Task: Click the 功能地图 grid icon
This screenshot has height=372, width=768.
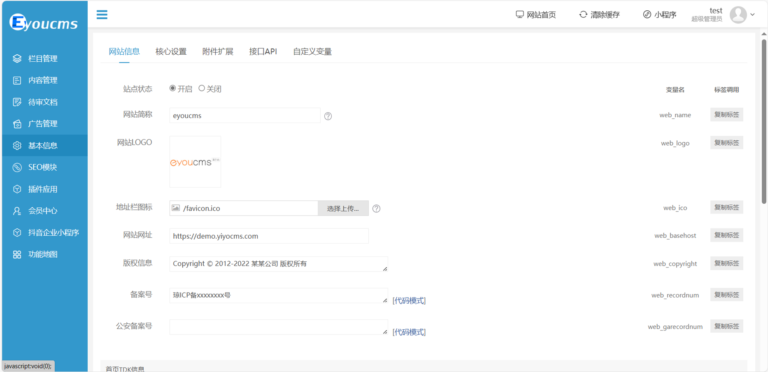Action: (x=17, y=255)
